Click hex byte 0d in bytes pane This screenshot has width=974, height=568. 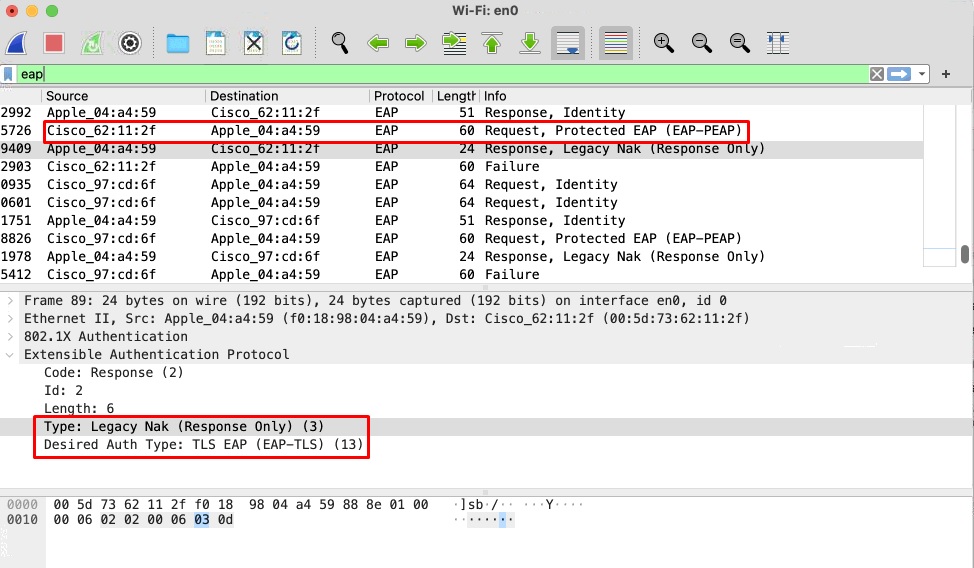pos(225,520)
